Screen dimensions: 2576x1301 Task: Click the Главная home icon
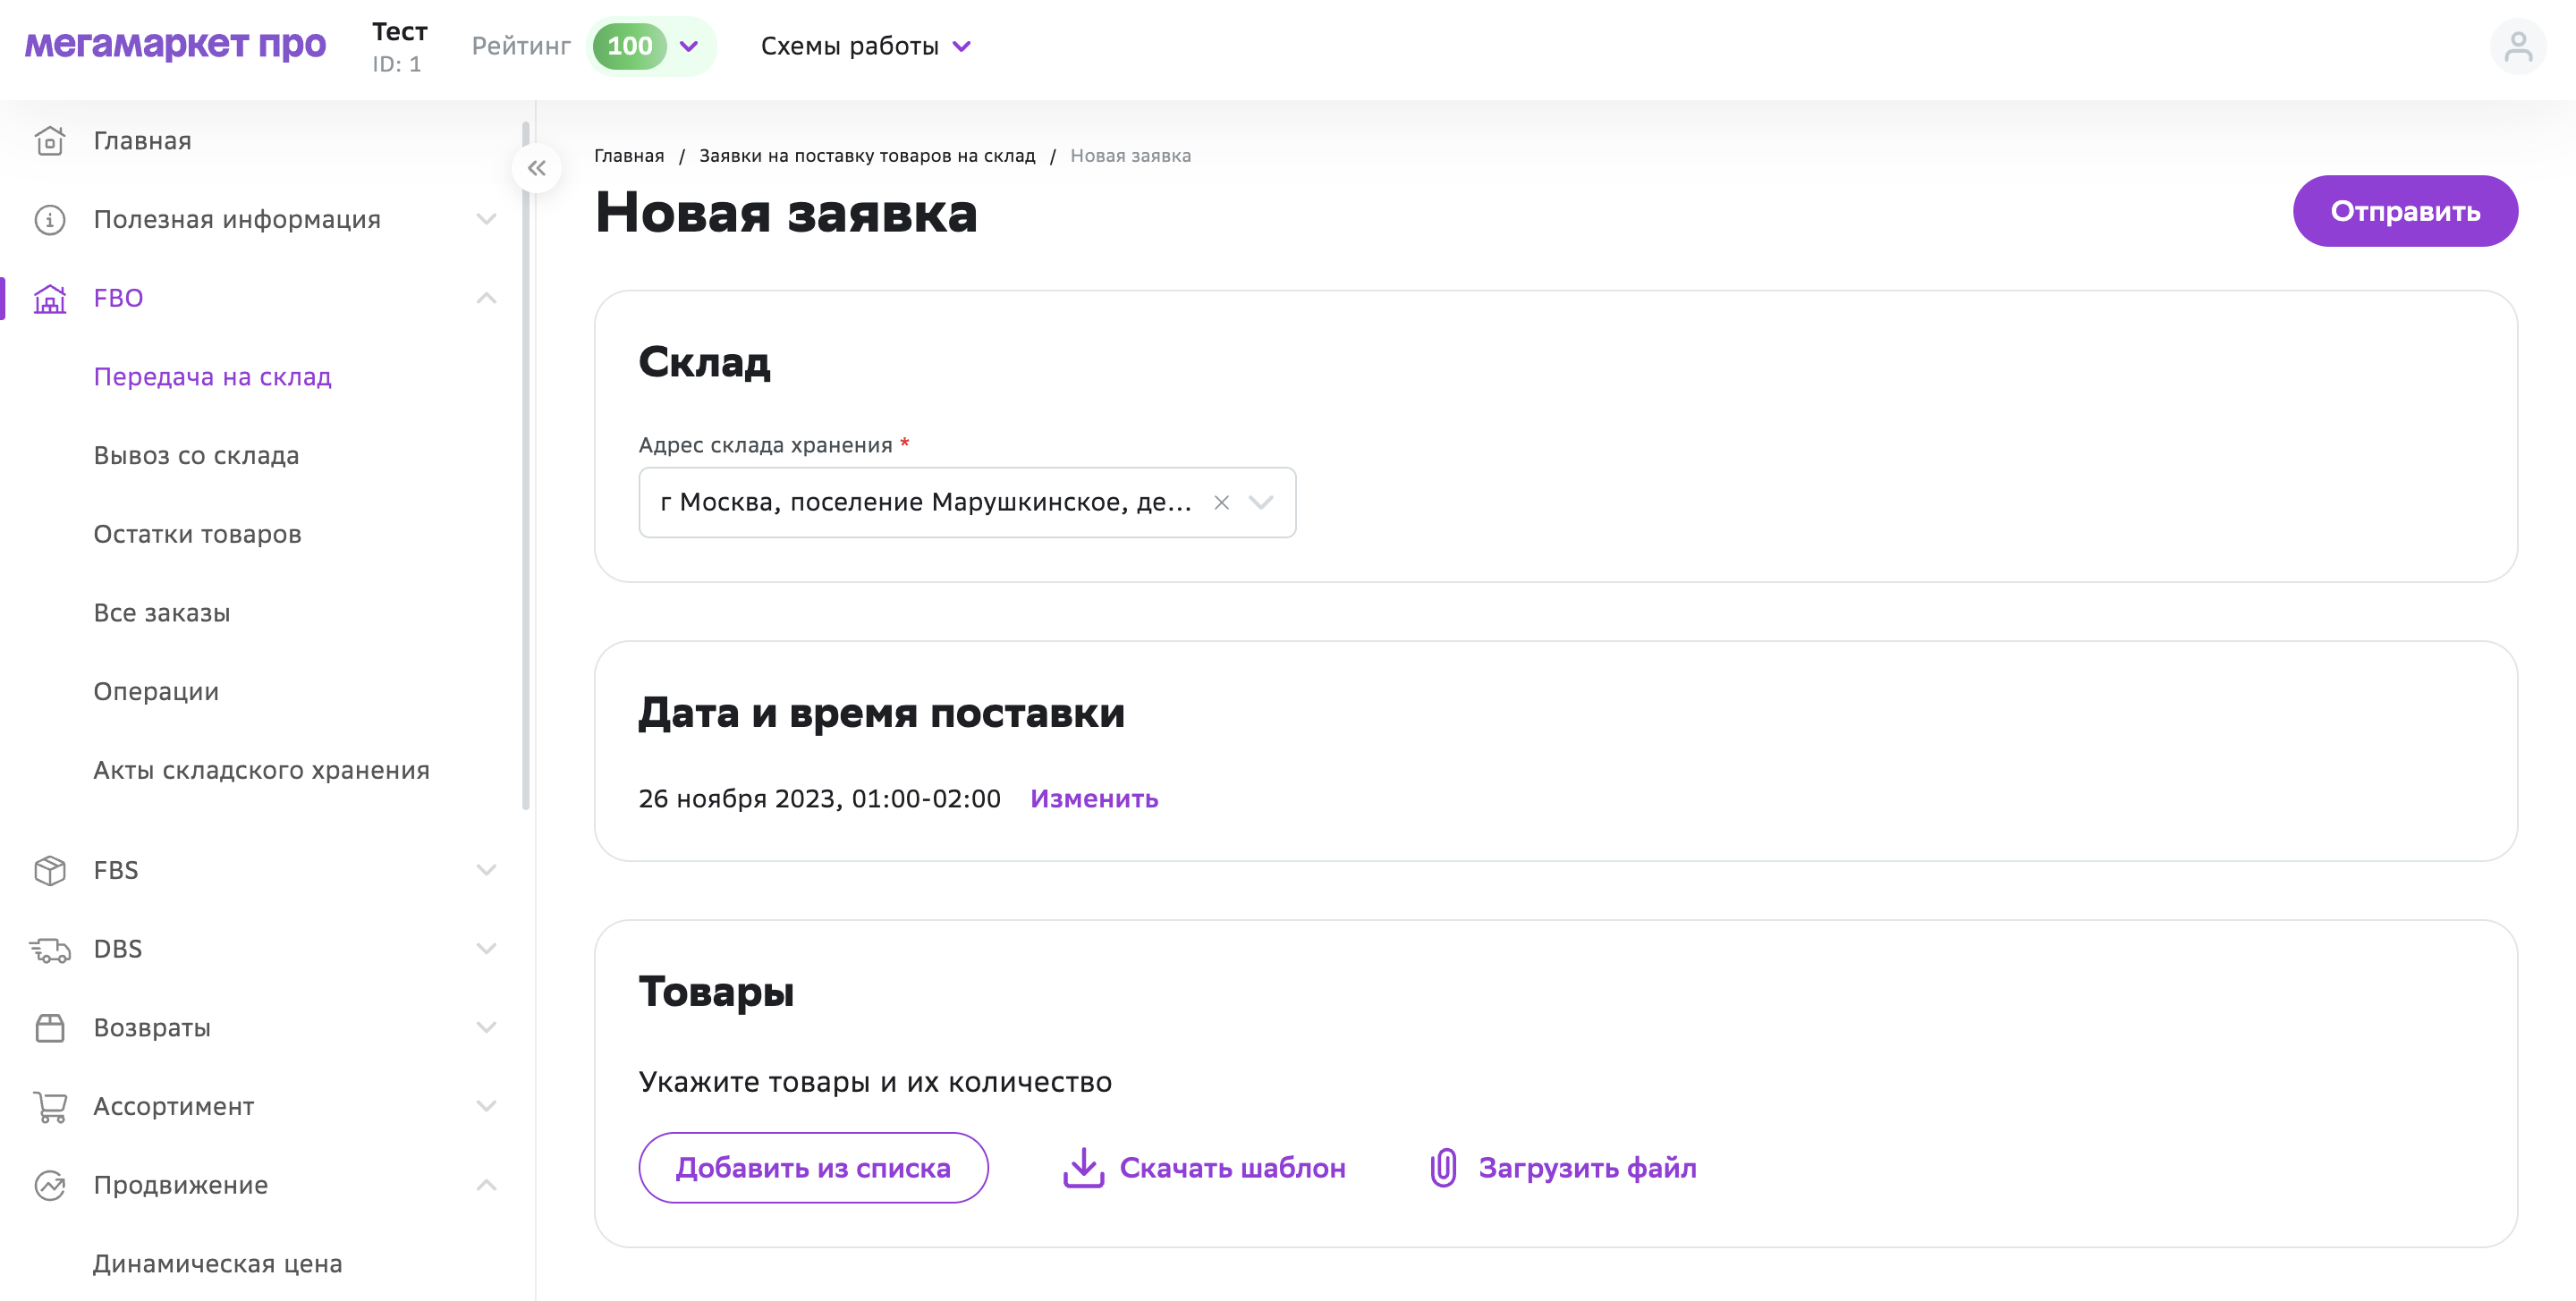pos(50,141)
